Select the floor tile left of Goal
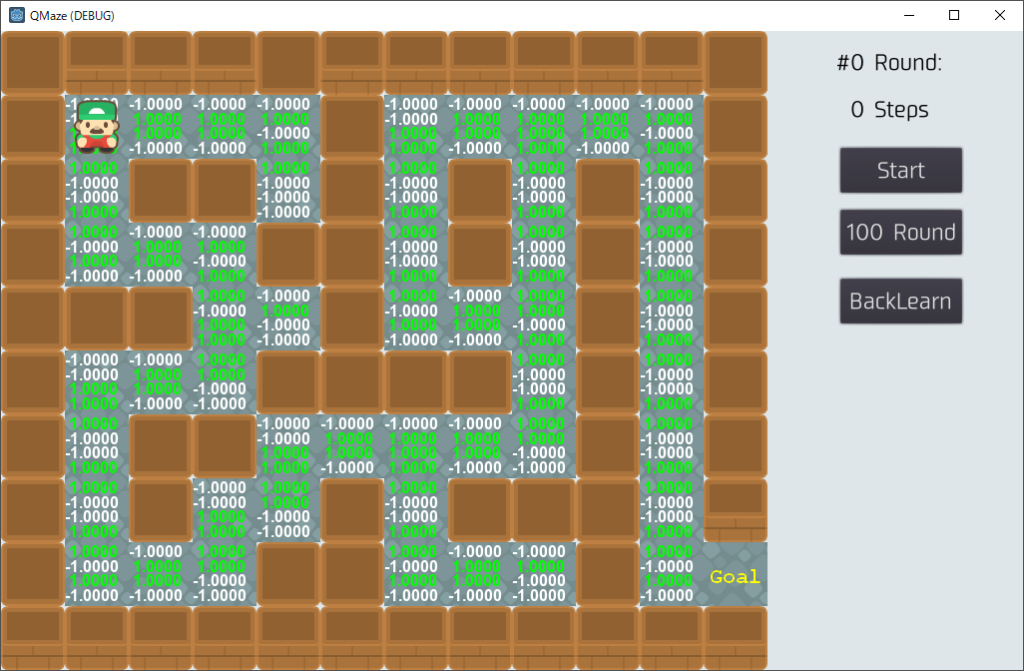This screenshot has width=1024, height=671. pyautogui.click(x=671, y=574)
